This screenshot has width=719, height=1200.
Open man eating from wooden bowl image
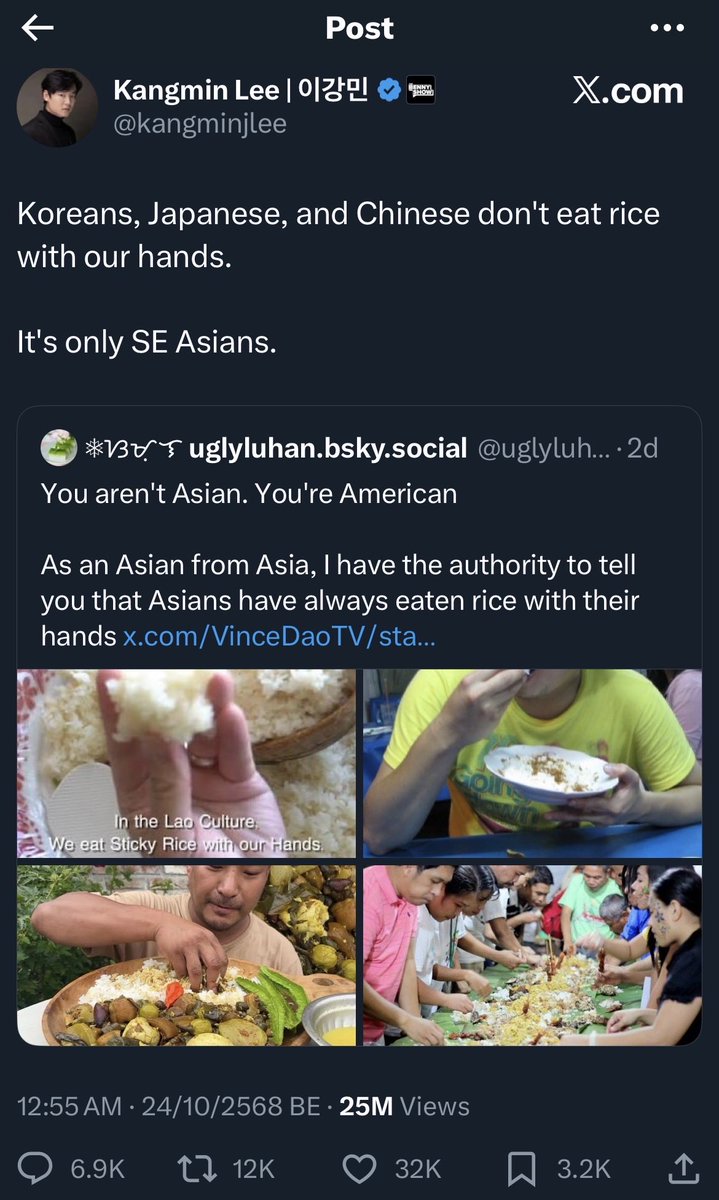[x=186, y=955]
